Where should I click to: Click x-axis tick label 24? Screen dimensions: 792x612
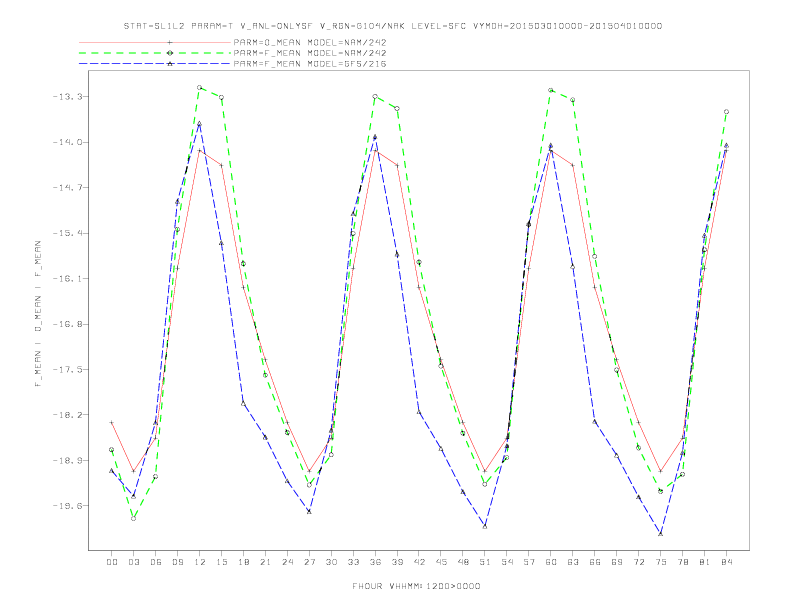[x=287, y=562]
